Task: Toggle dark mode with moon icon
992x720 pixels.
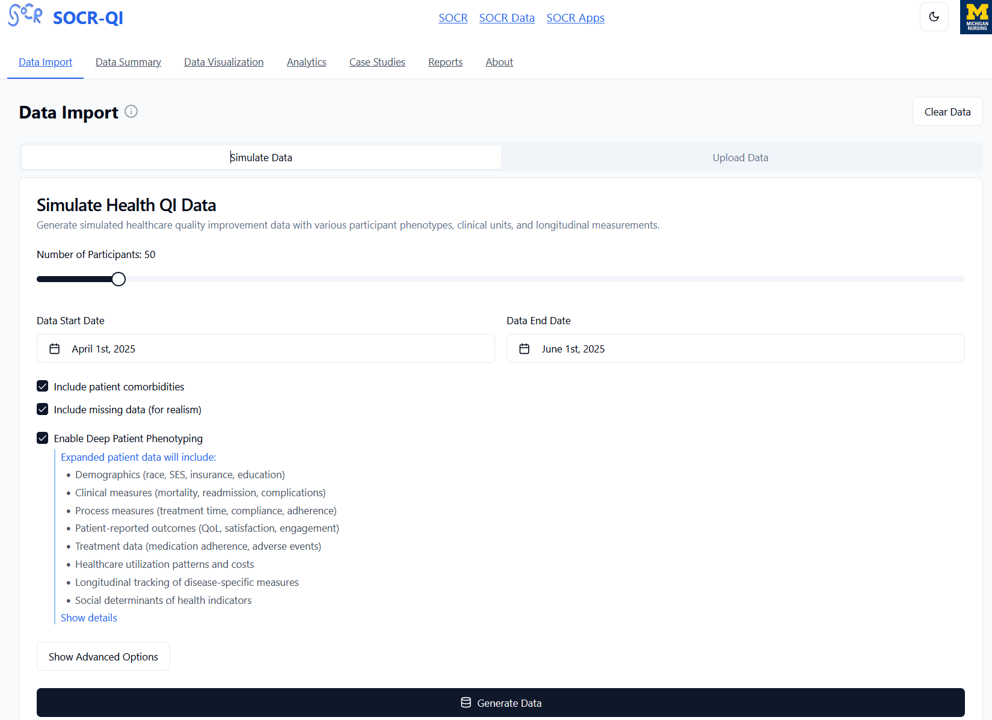Action: (934, 17)
